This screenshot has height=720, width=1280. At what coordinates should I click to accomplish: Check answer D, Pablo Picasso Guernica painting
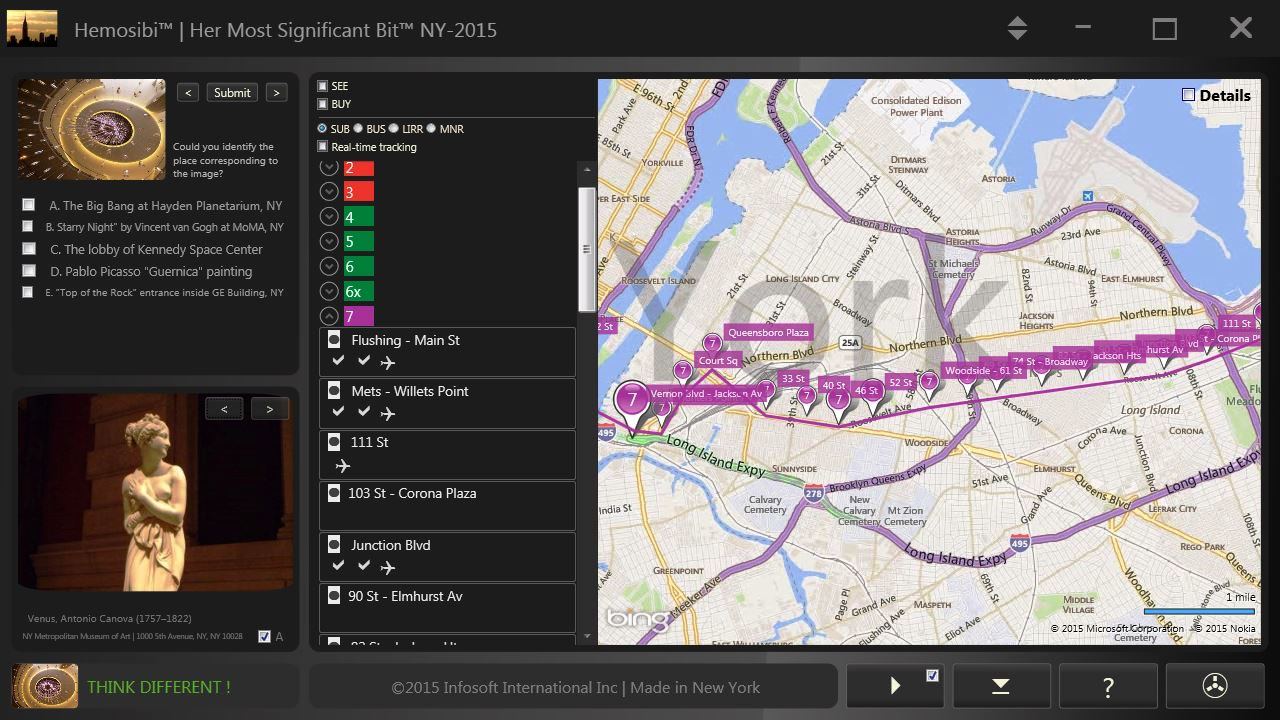coord(28,271)
